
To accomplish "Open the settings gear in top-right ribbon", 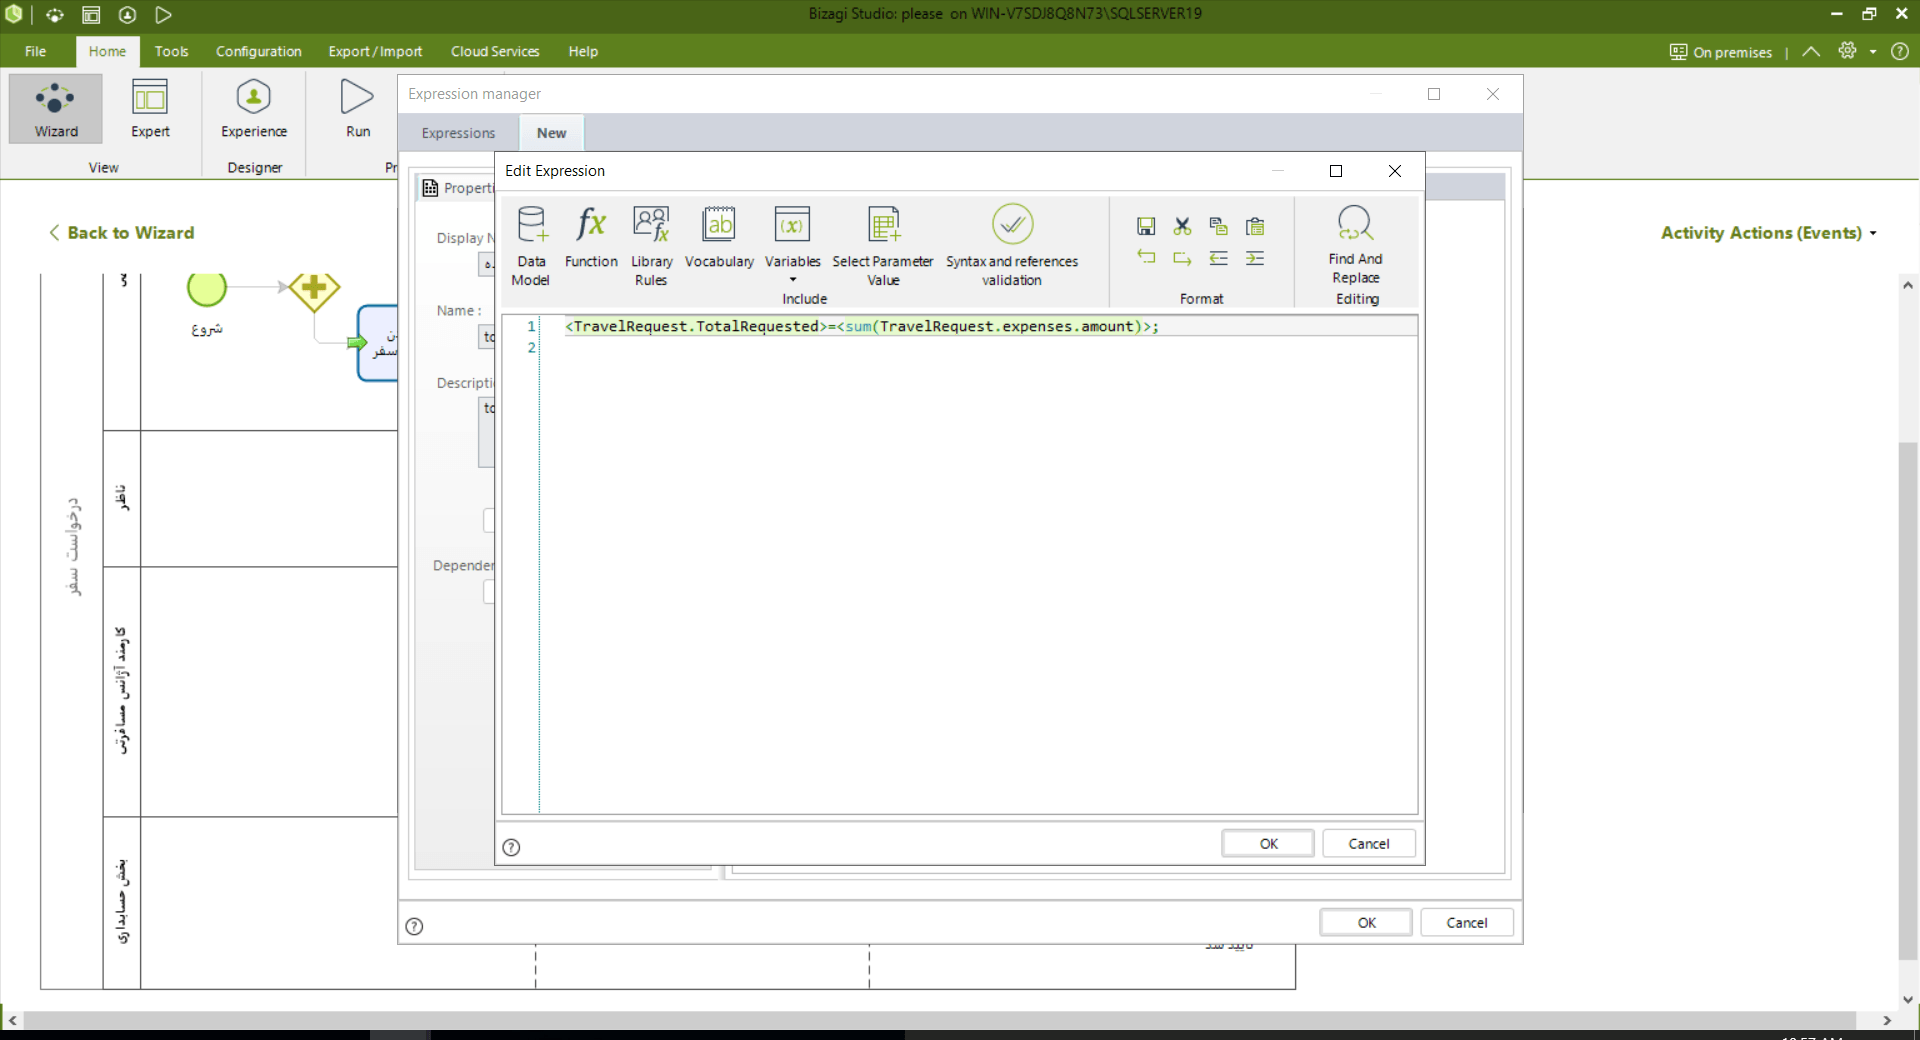I will (x=1847, y=51).
